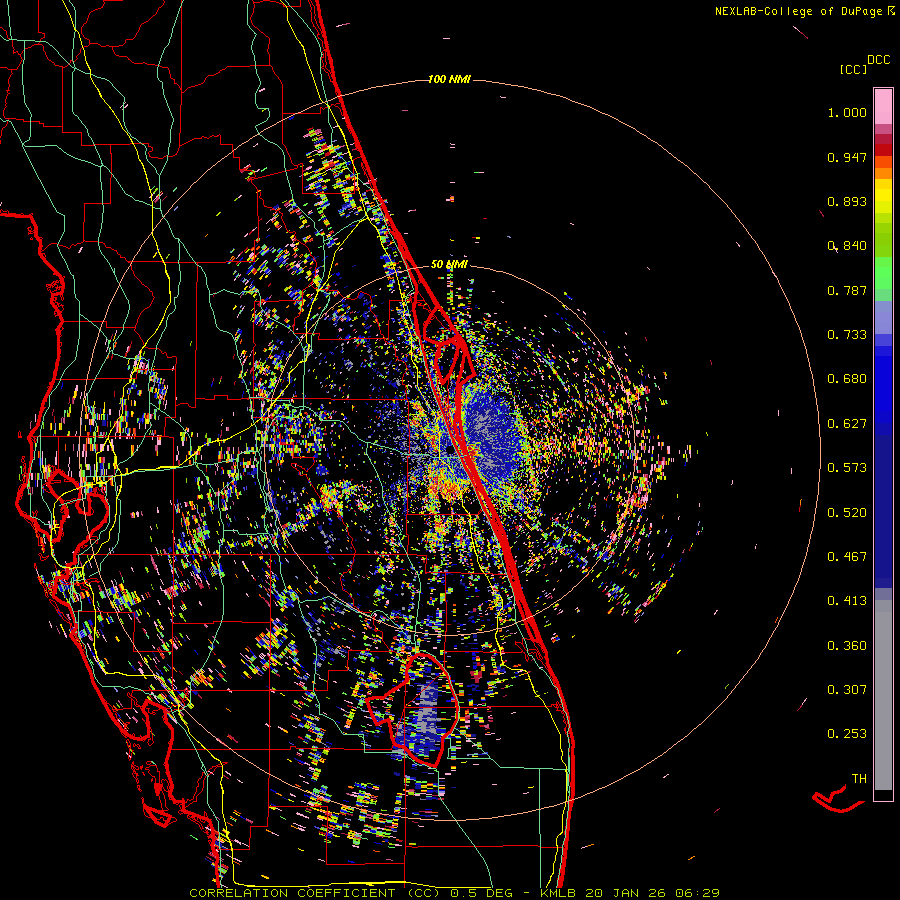Click the 50 NMI range ring label
The height and width of the screenshot is (900, 900).
click(x=449, y=264)
